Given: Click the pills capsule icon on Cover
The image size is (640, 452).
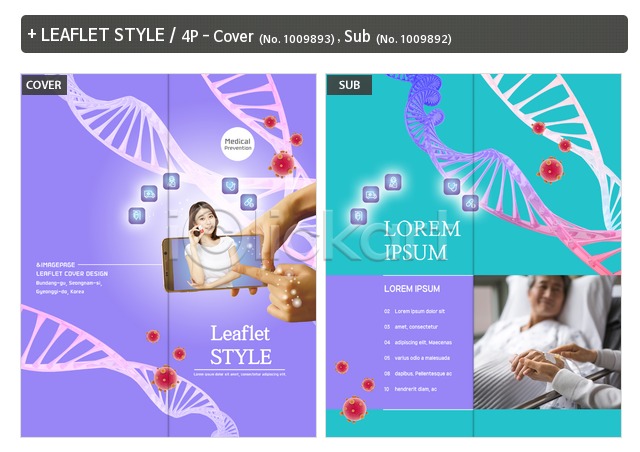Looking at the screenshot, I should point(248,202).
